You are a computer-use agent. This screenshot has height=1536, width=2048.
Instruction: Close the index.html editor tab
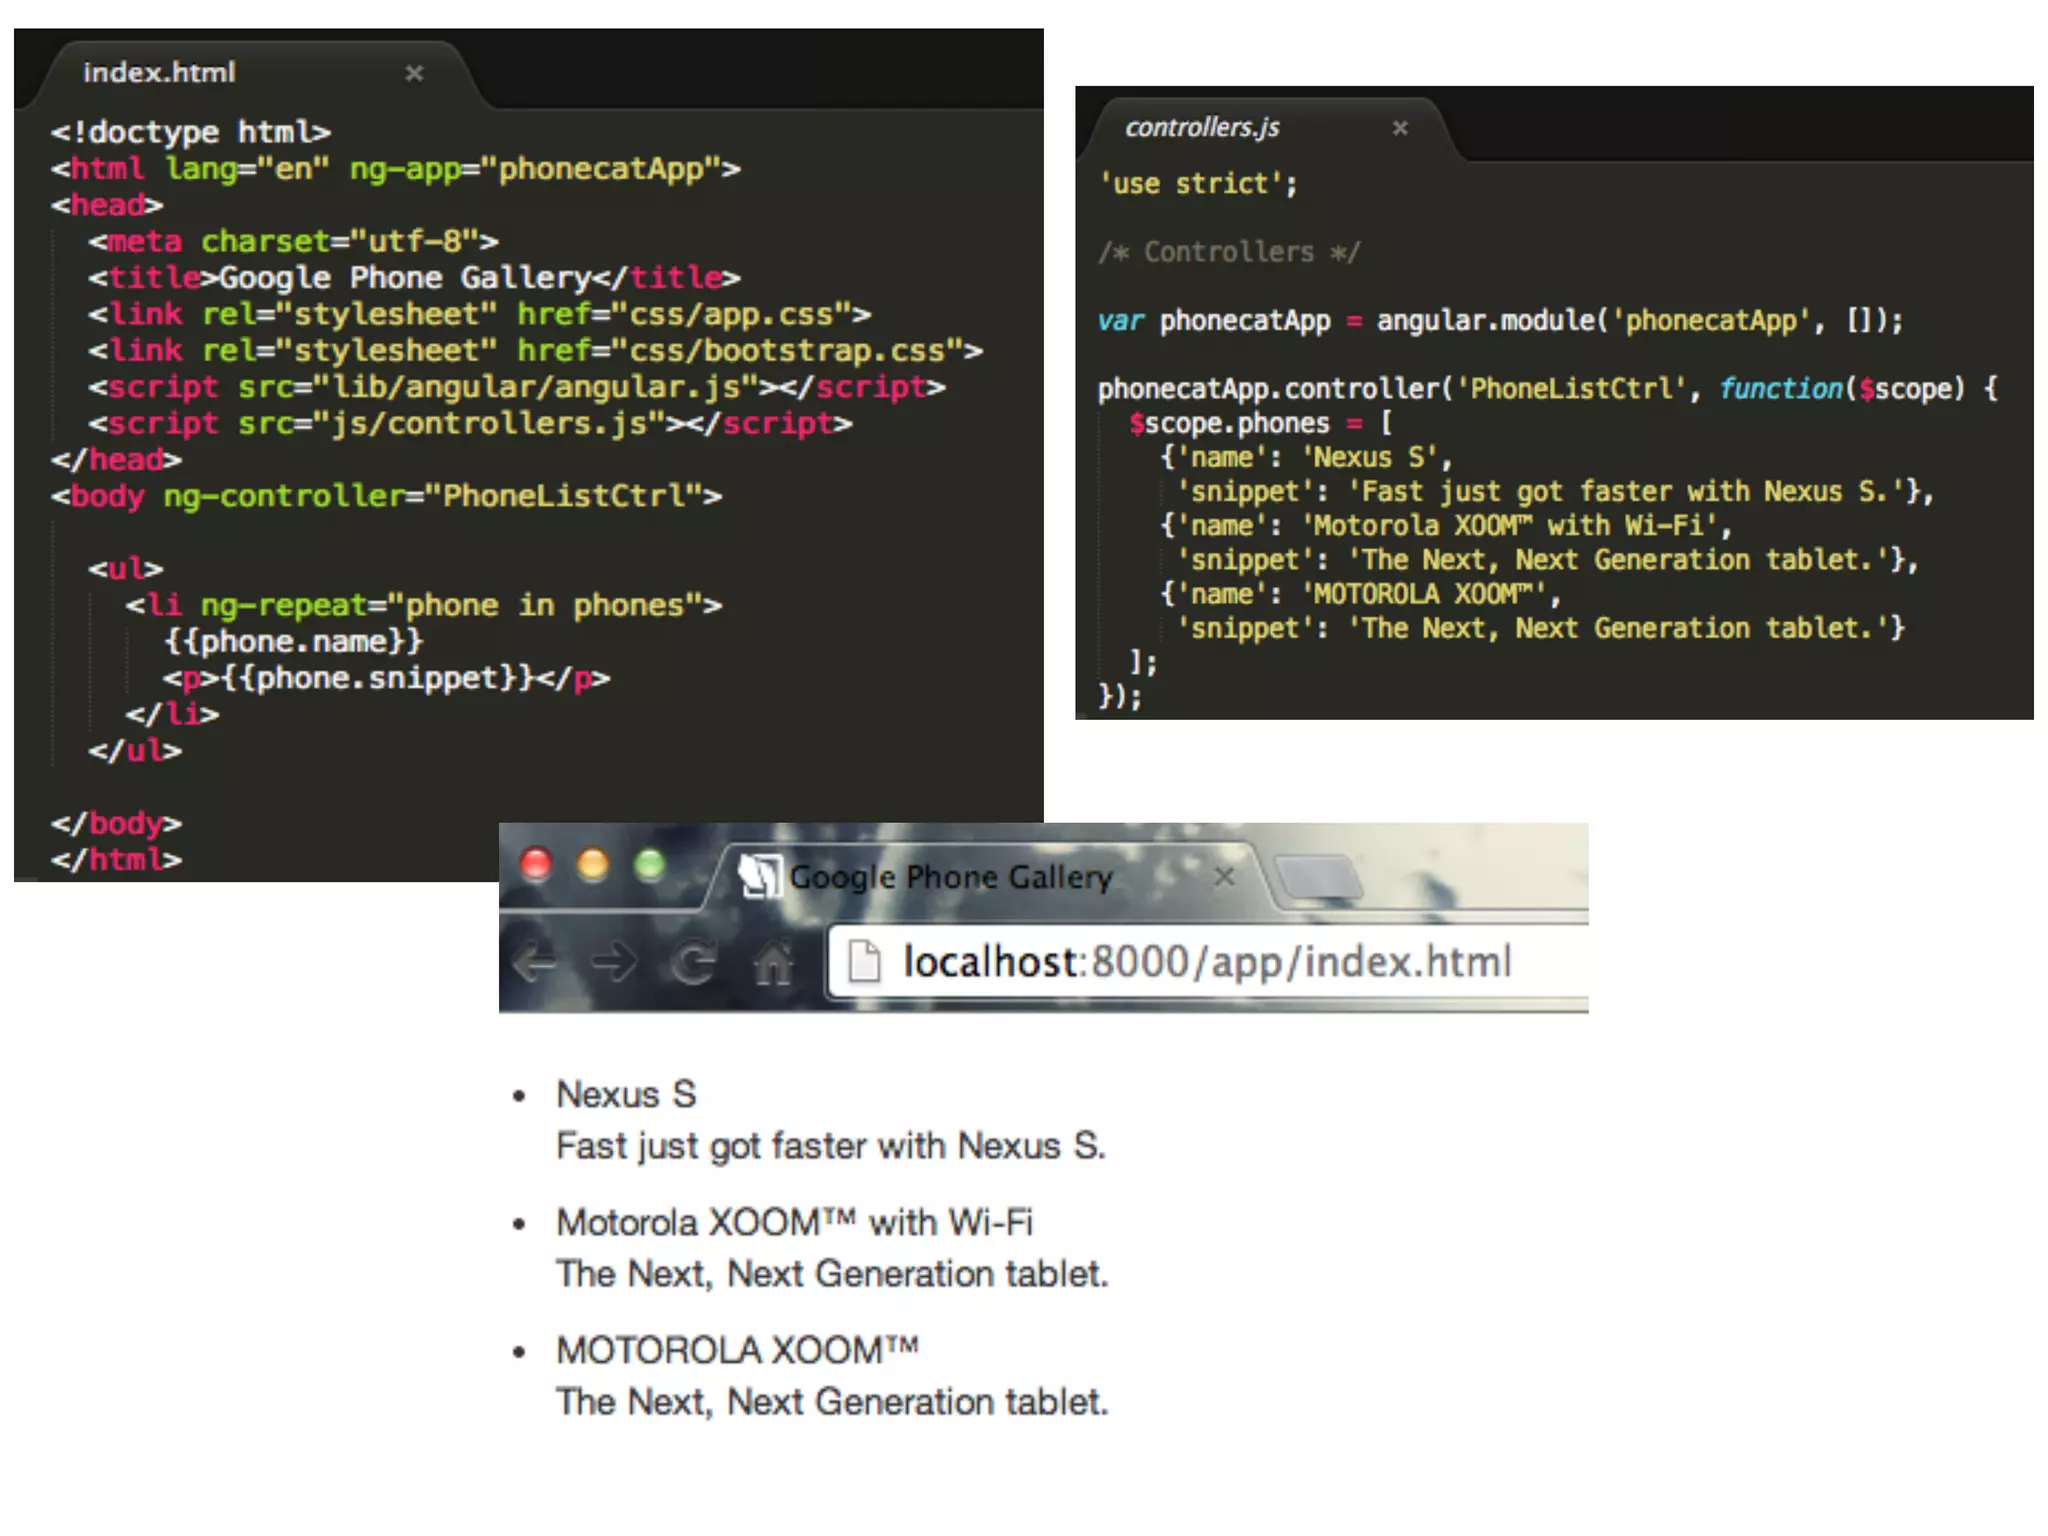click(x=414, y=73)
